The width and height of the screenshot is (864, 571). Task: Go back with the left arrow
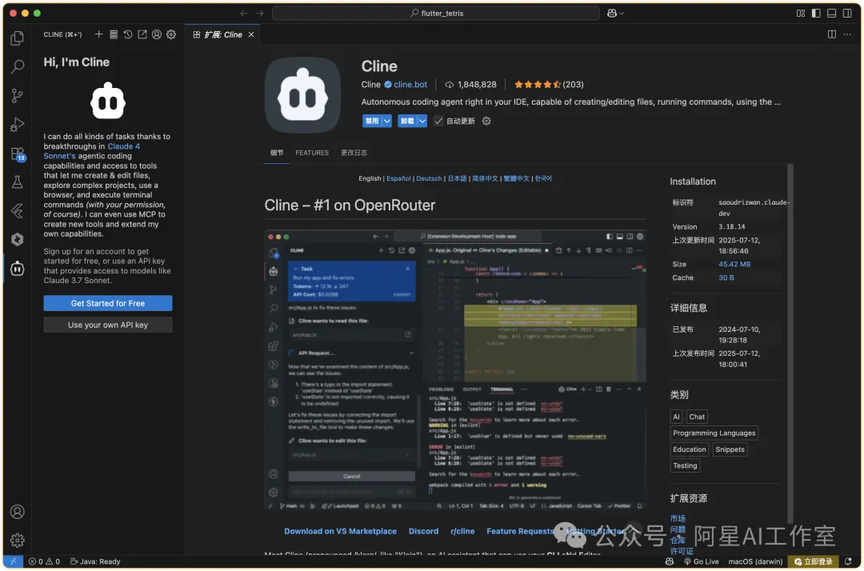point(244,13)
